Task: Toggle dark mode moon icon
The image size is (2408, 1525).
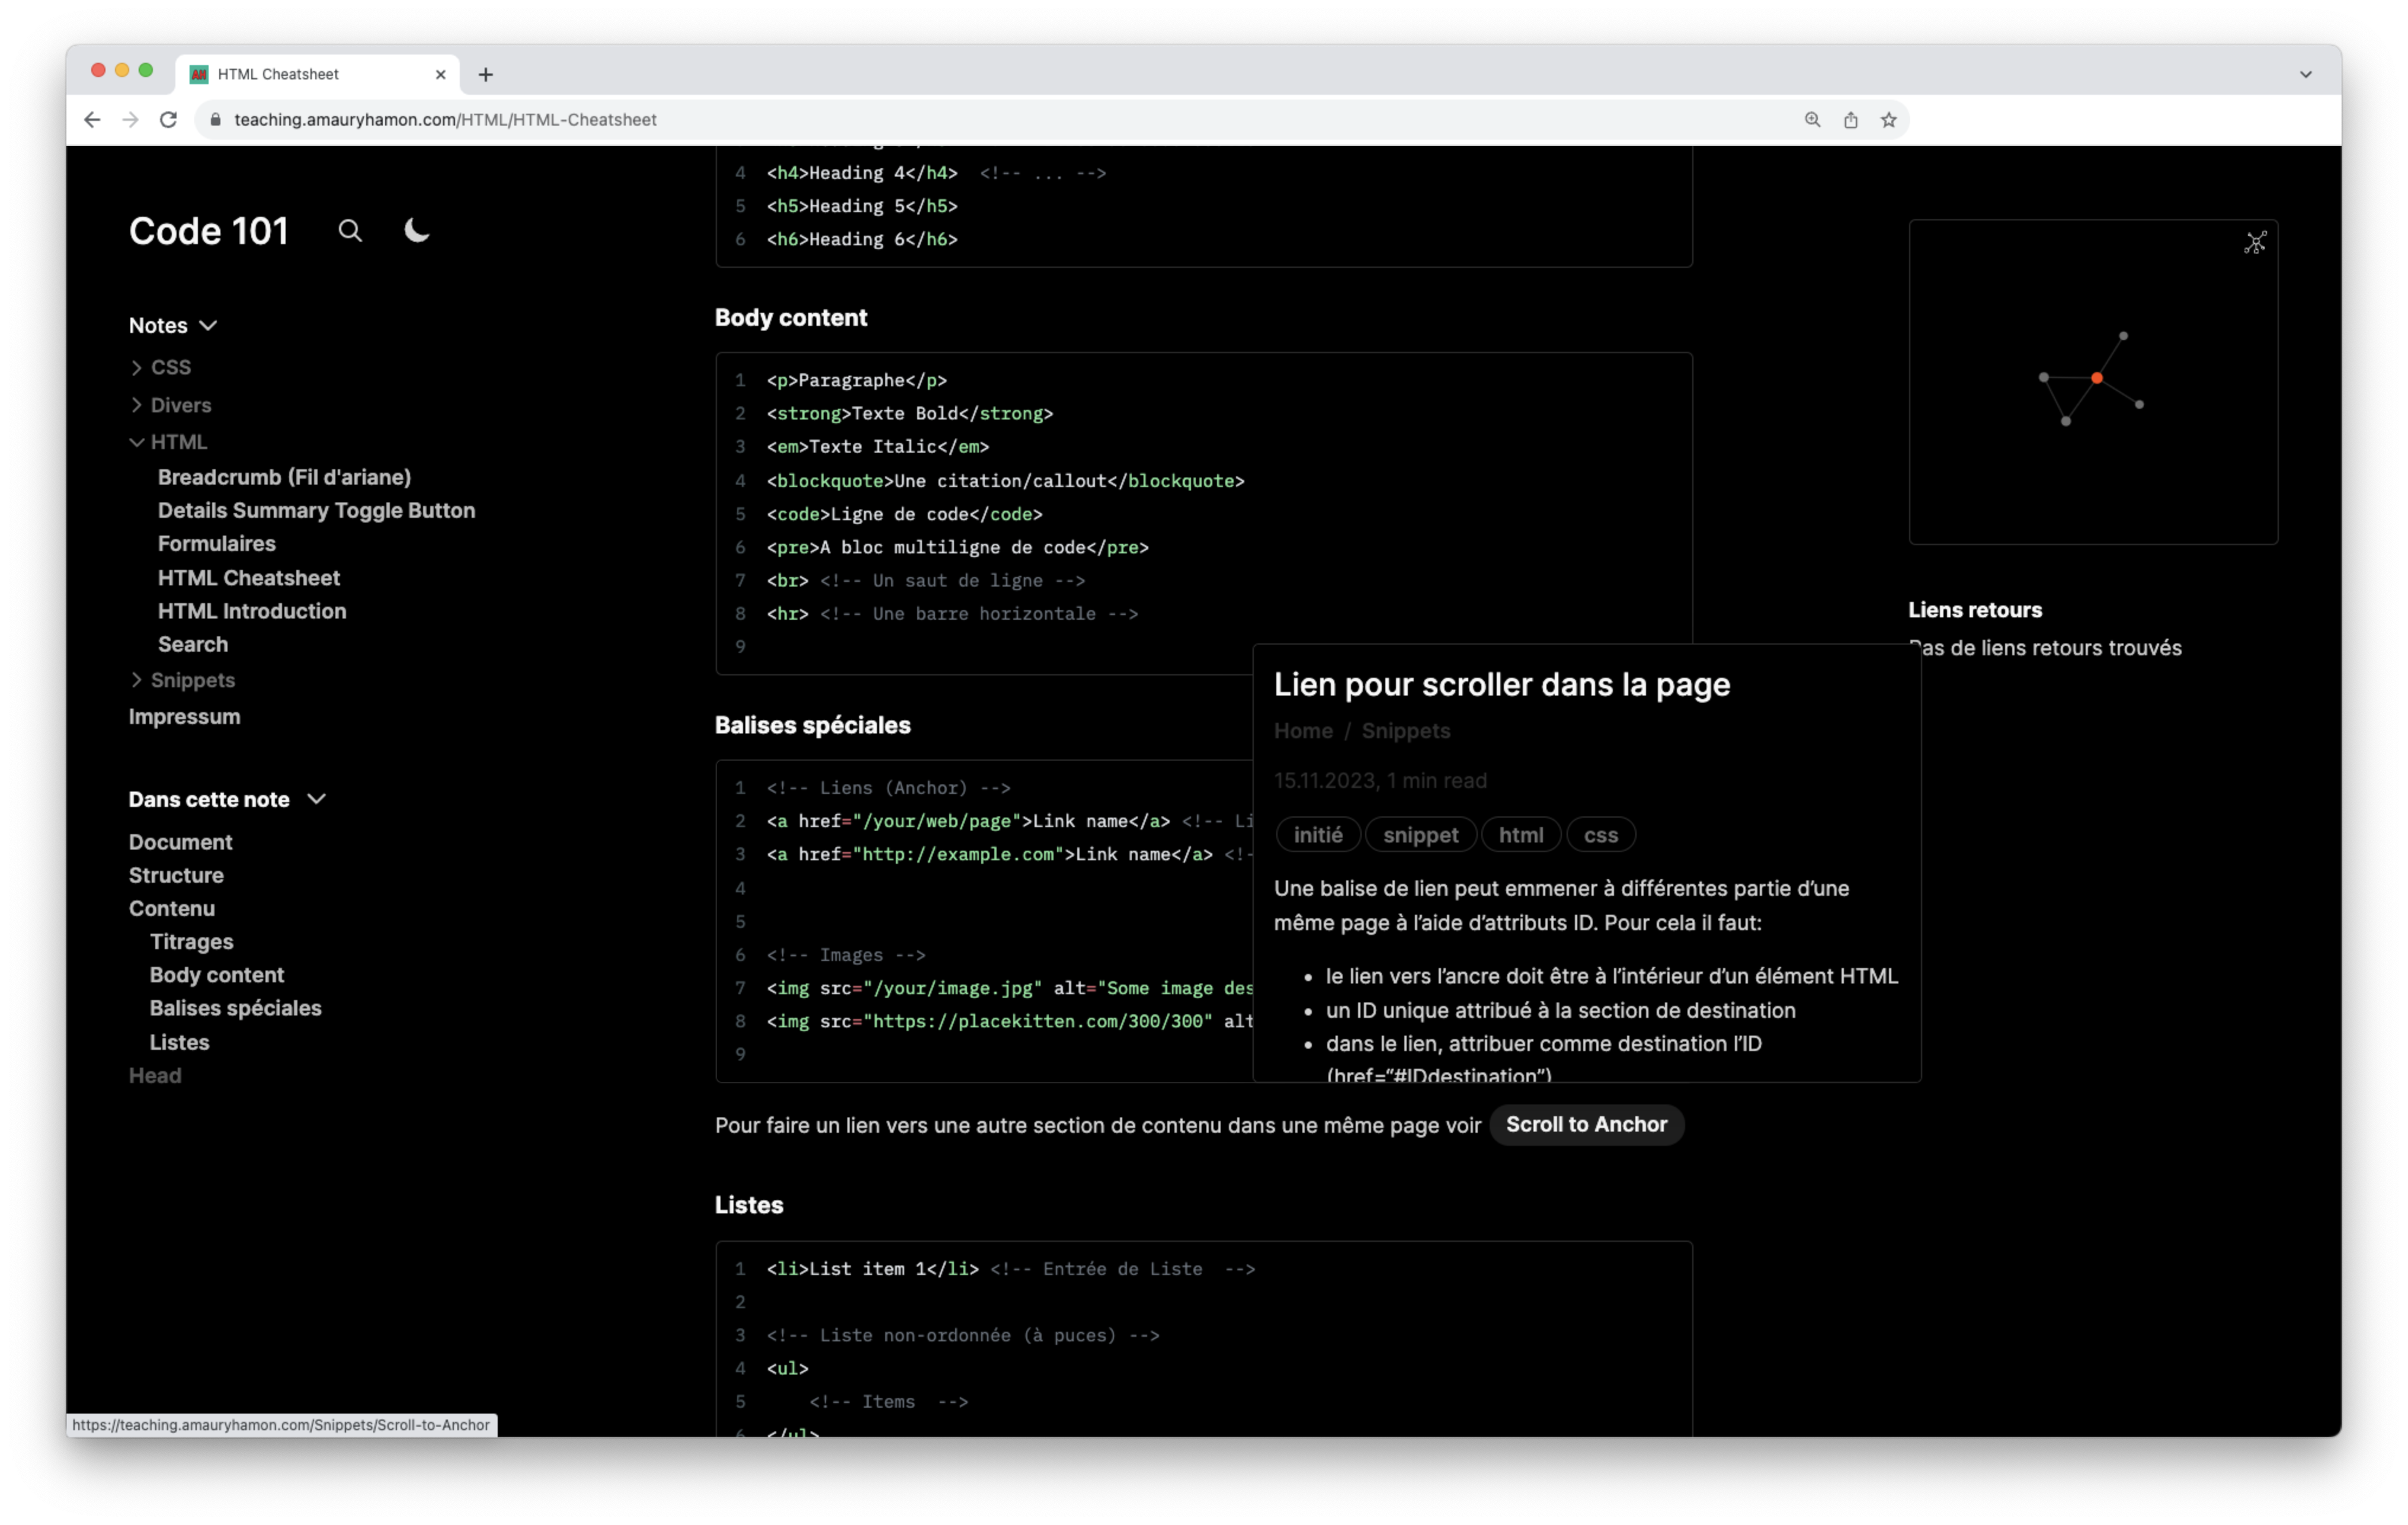Action: tap(416, 231)
